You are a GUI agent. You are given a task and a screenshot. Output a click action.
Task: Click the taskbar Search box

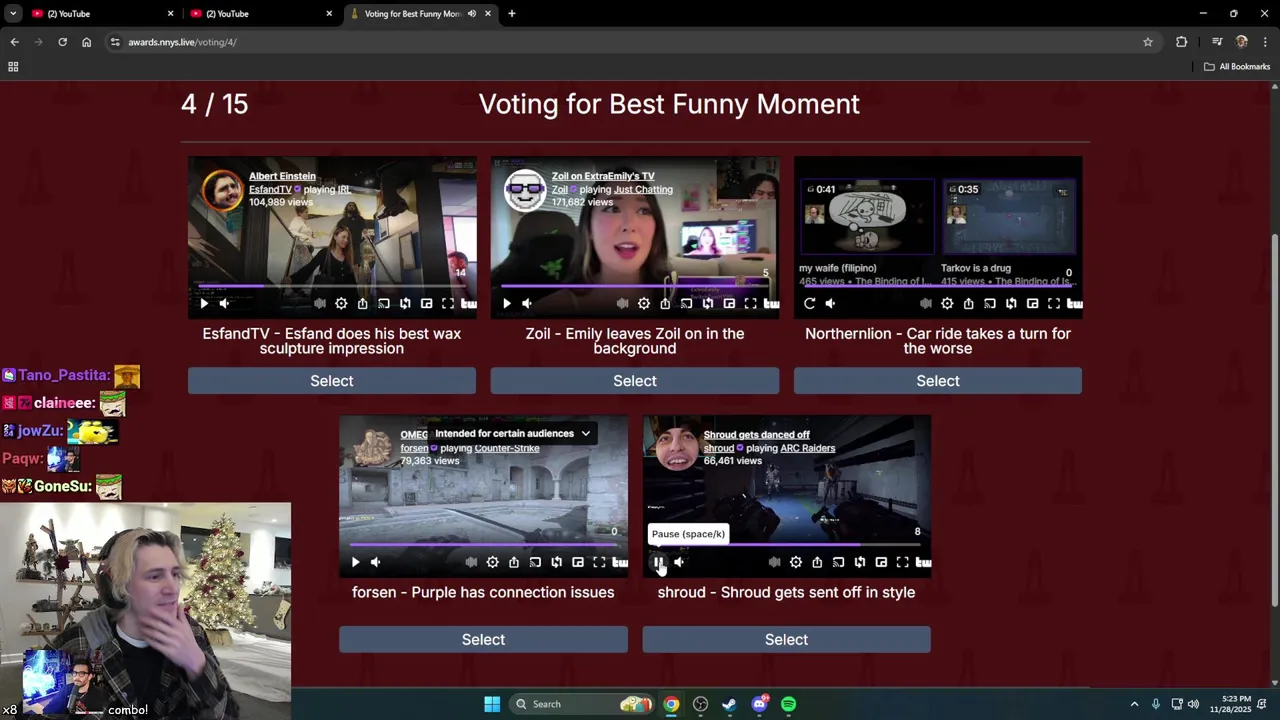click(x=582, y=704)
